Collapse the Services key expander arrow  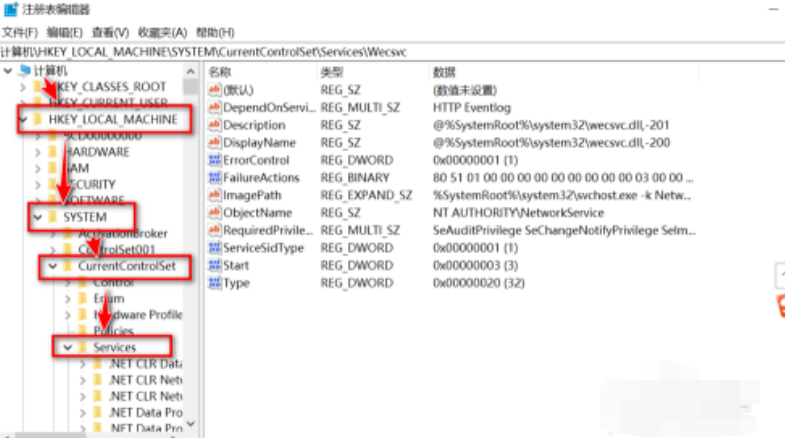point(67,347)
